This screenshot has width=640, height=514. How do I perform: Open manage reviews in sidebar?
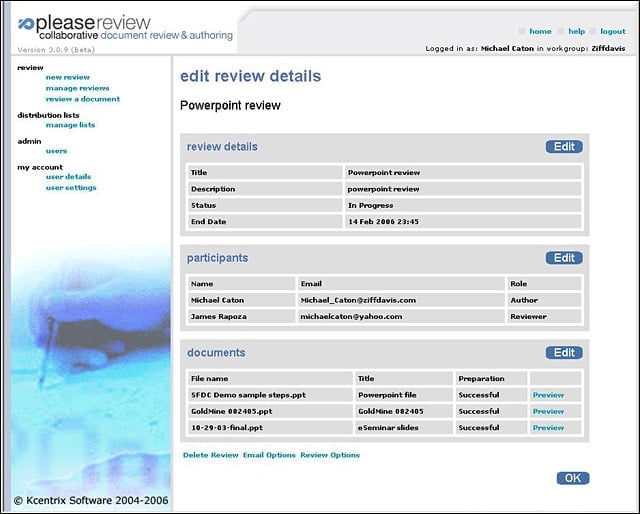pyautogui.click(x=78, y=88)
